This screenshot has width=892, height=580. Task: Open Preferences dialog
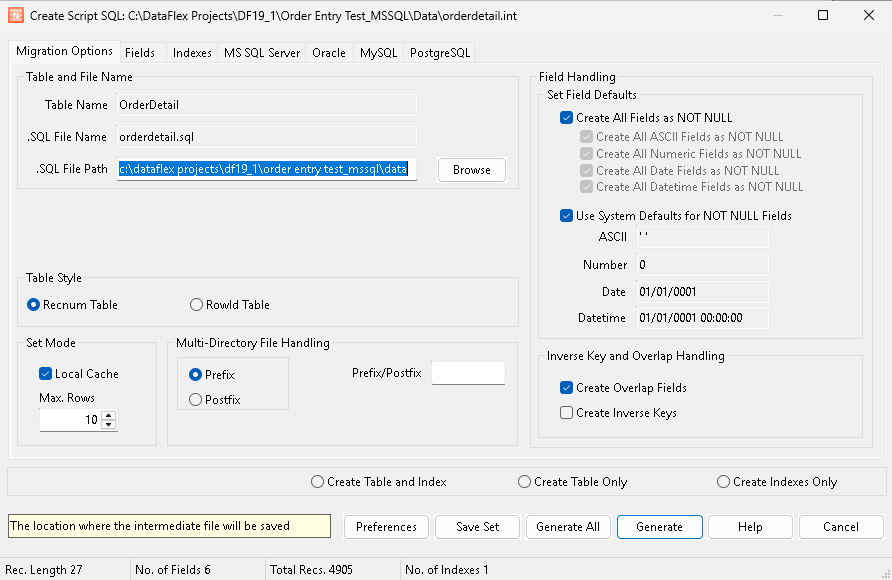[386, 527]
